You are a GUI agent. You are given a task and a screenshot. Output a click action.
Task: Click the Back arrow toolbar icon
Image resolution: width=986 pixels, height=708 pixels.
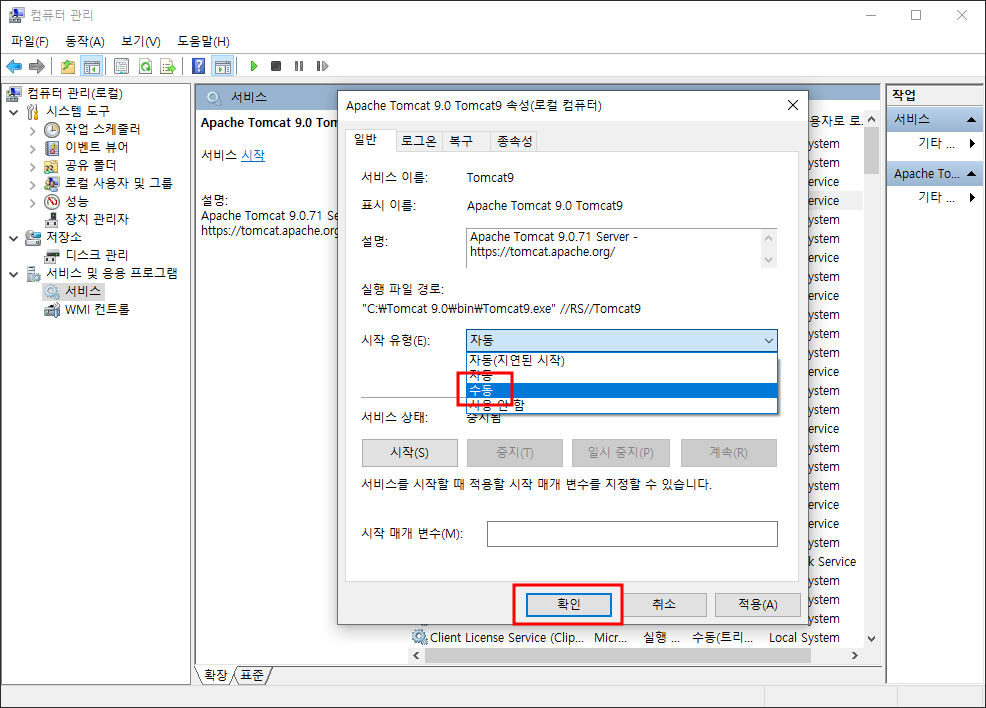tap(14, 66)
